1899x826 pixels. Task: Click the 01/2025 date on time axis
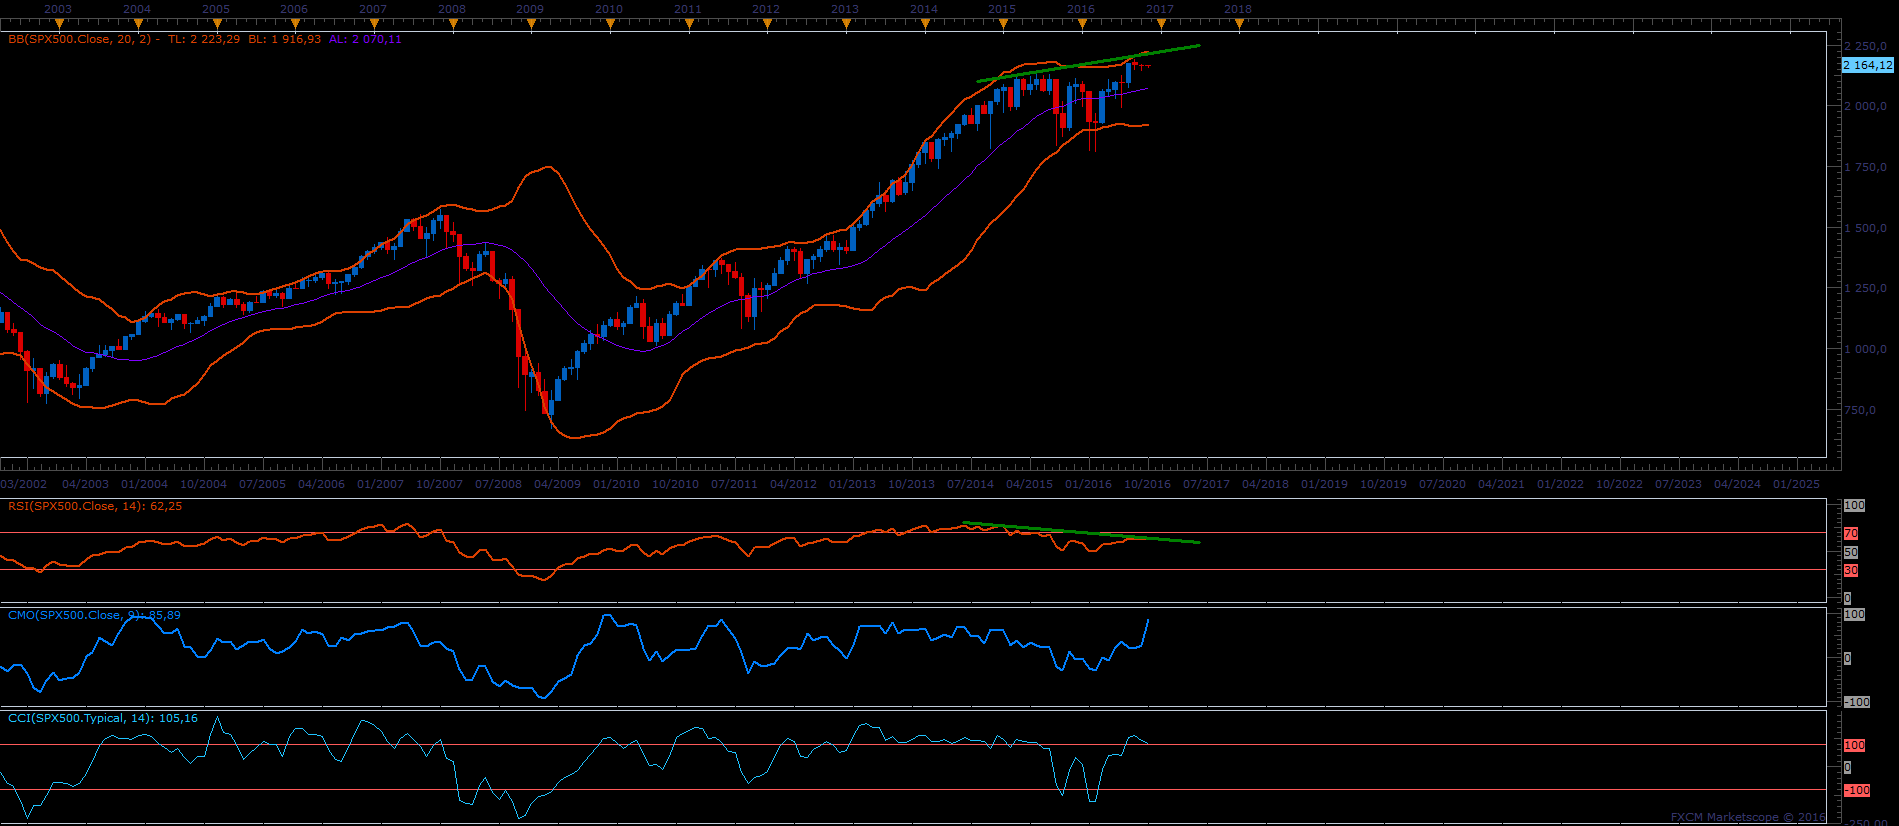[x=1797, y=484]
